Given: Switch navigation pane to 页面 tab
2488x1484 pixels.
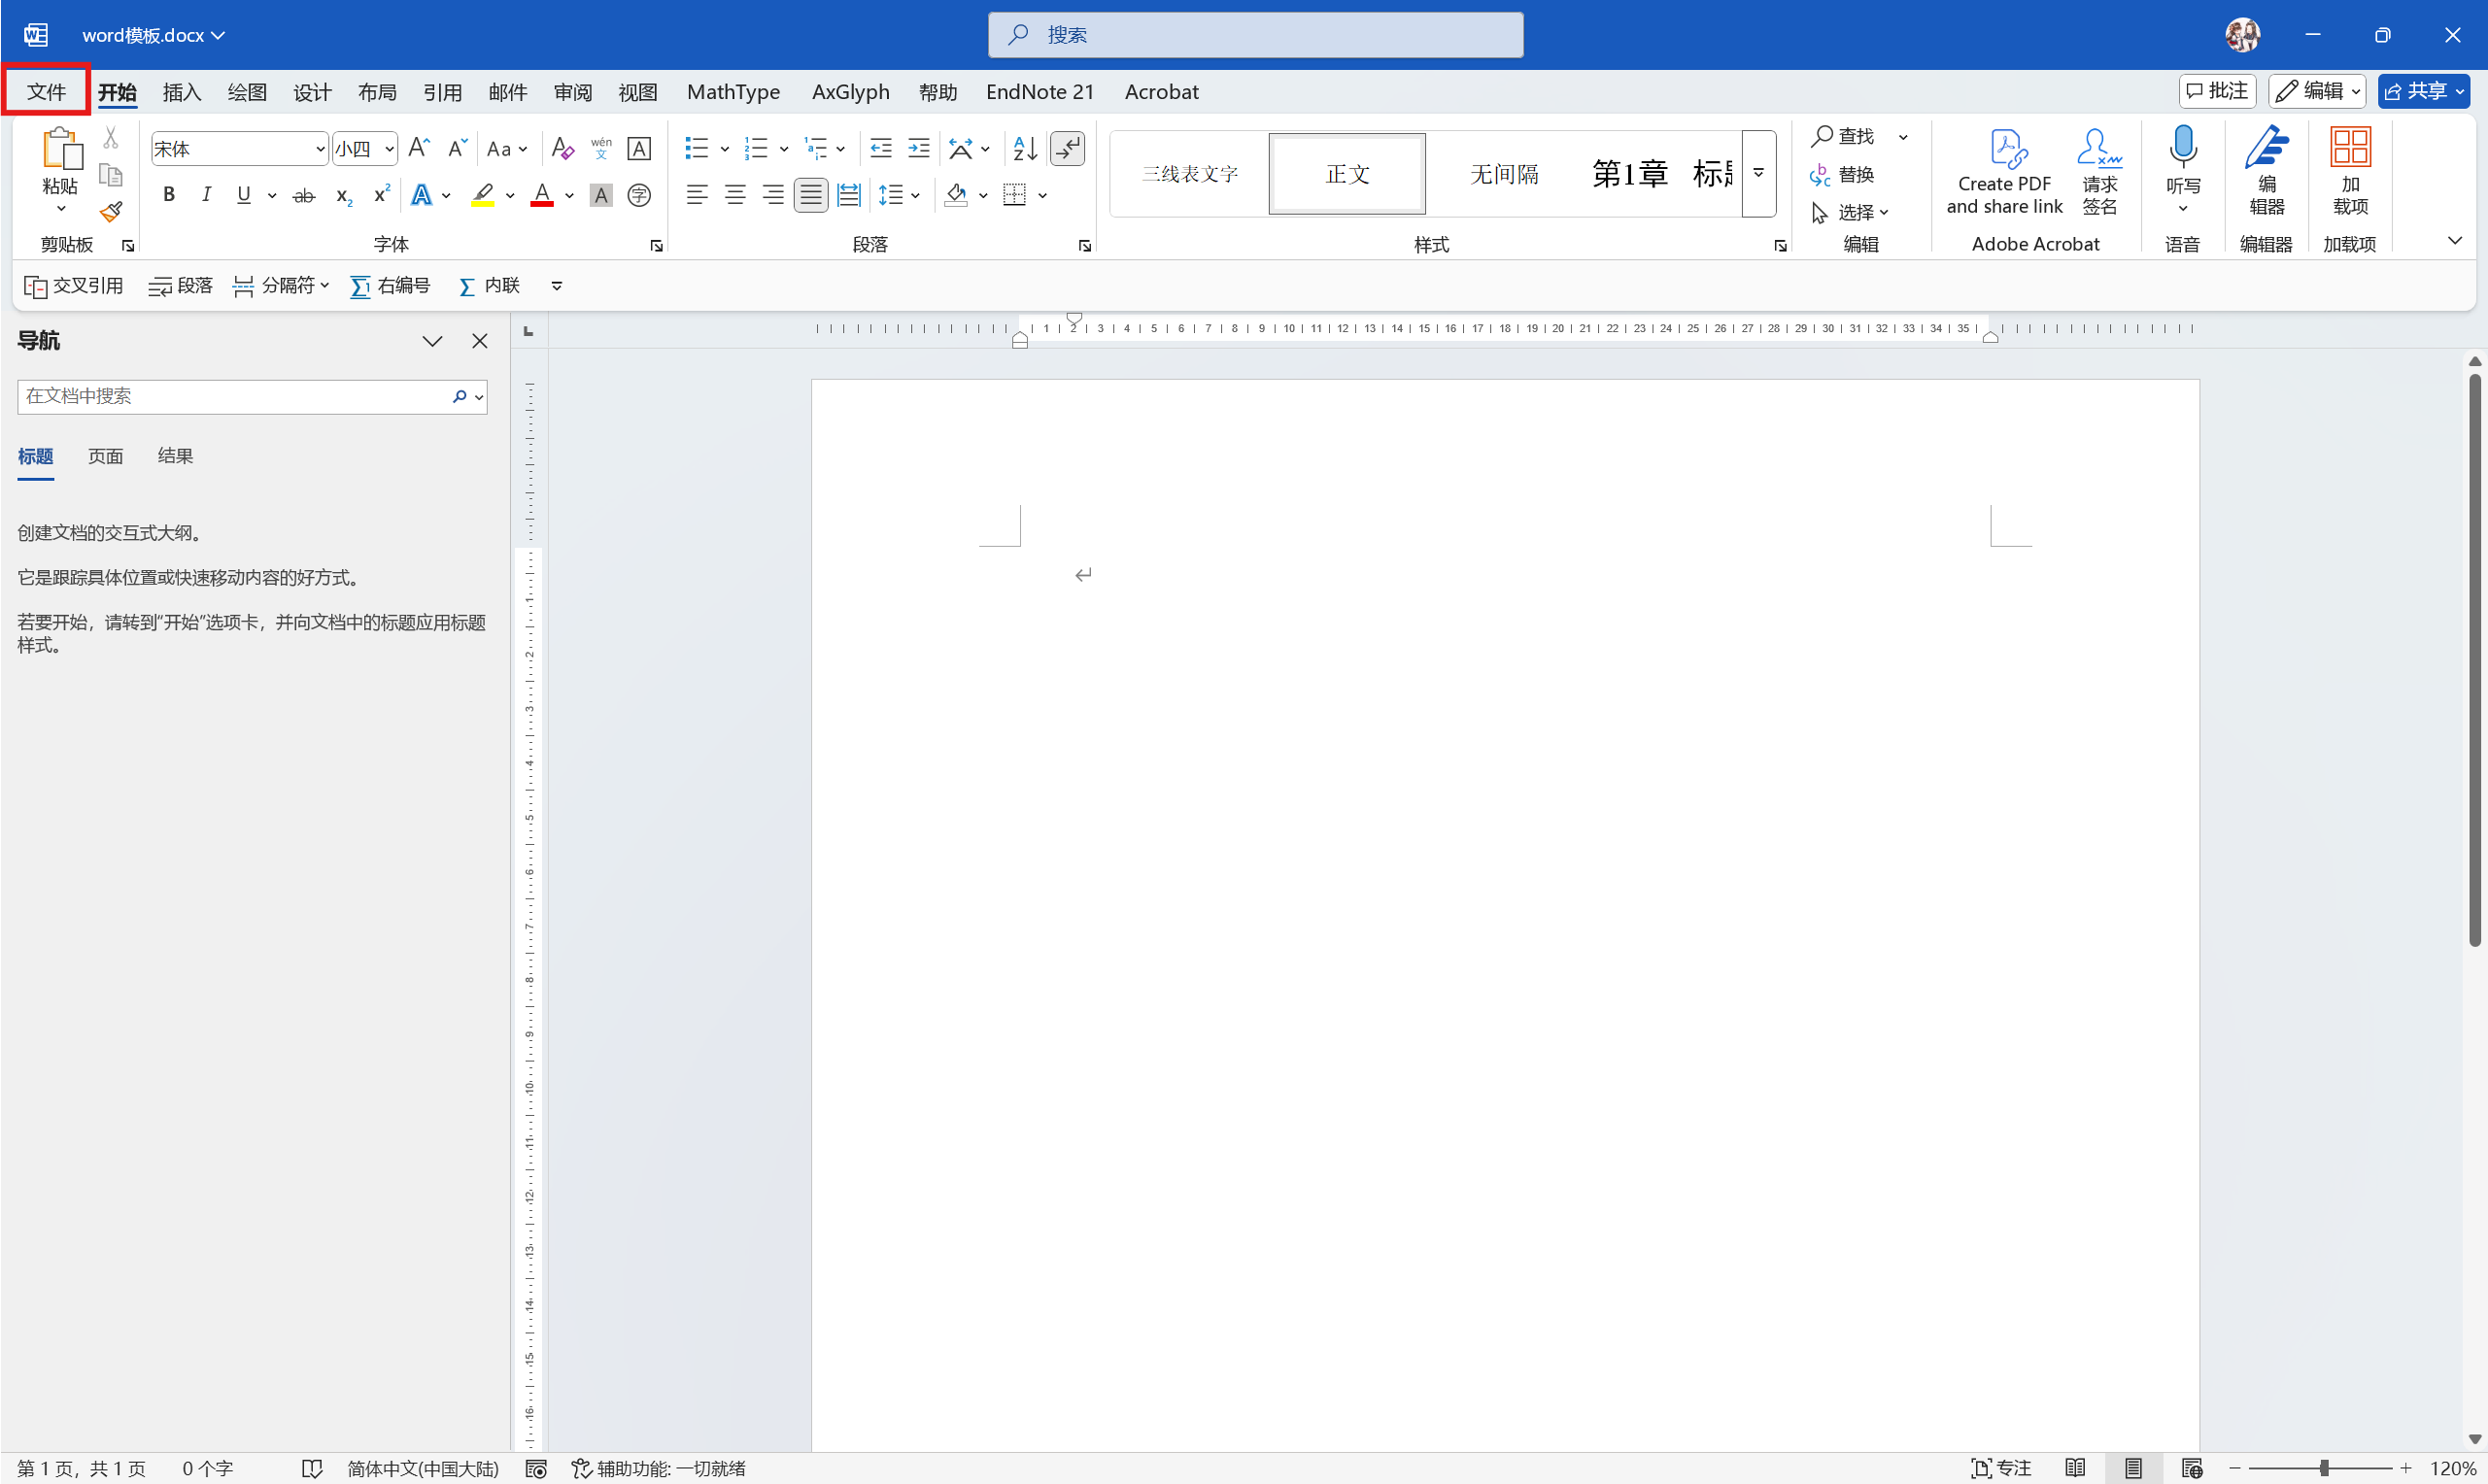Looking at the screenshot, I should [105, 456].
